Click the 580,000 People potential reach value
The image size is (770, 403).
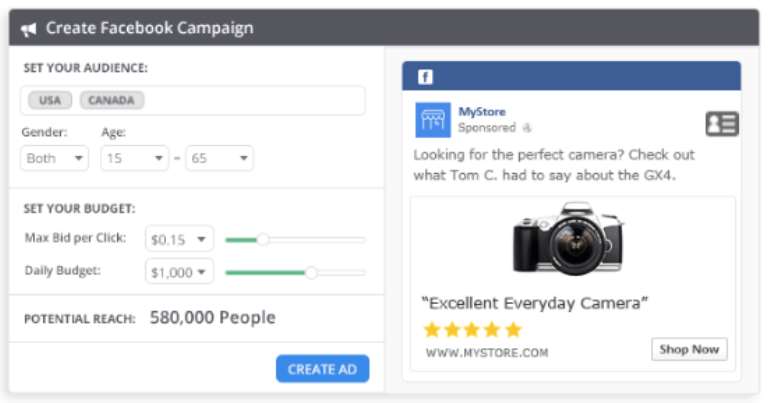point(213,318)
